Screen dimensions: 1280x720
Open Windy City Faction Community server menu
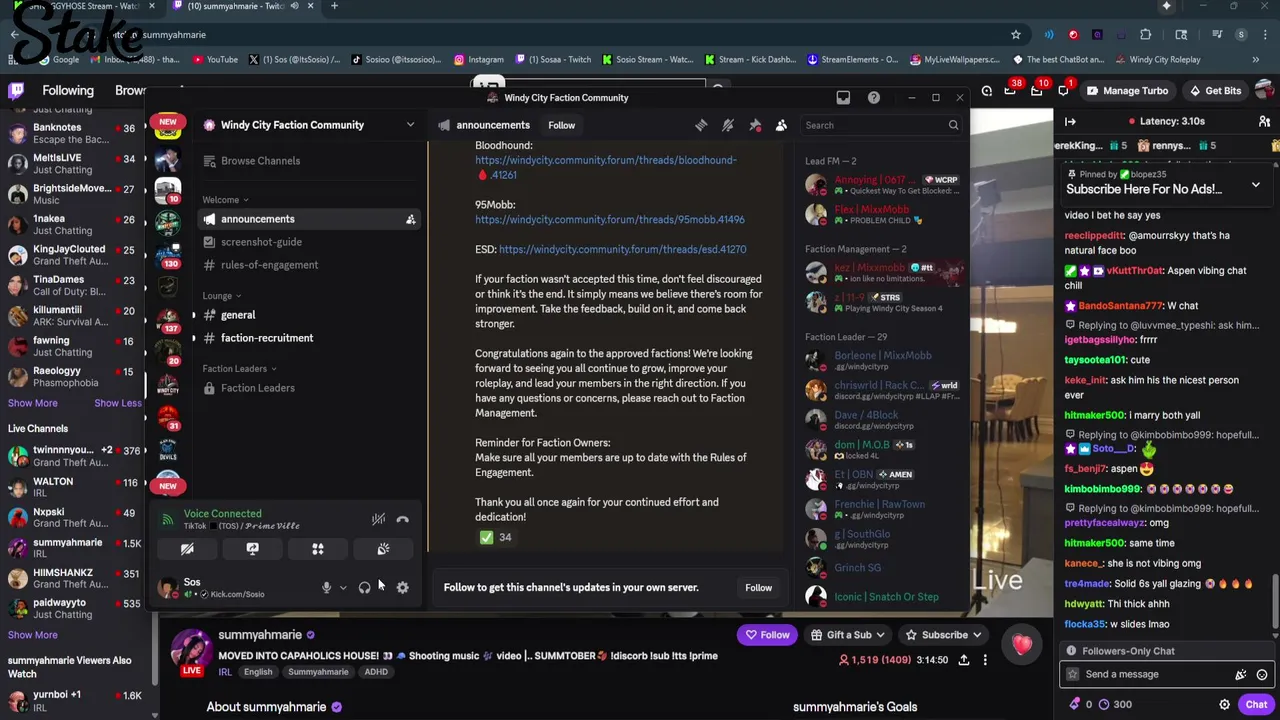[x=310, y=125]
